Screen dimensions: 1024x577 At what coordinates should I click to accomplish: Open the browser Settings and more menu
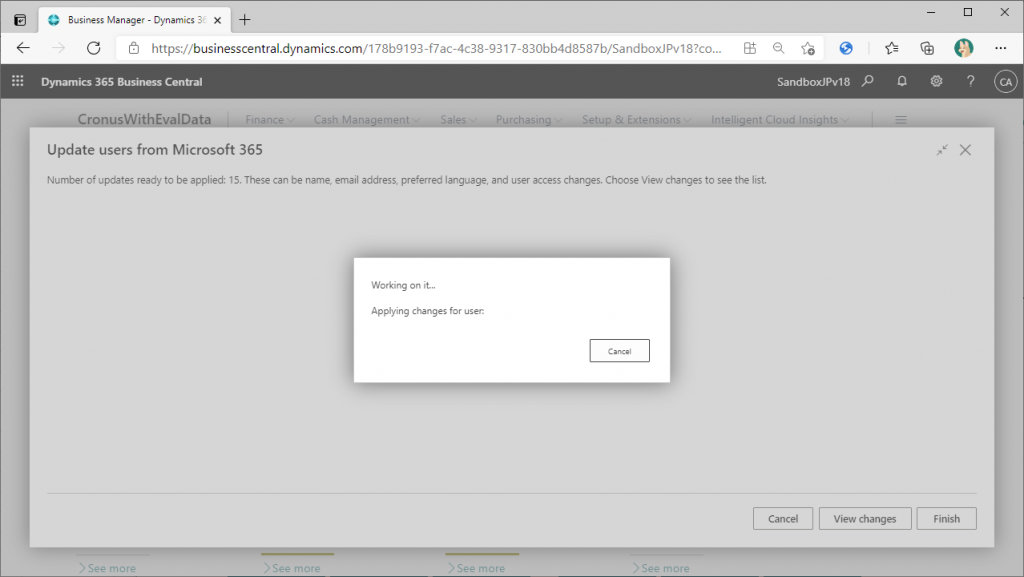click(1000, 48)
